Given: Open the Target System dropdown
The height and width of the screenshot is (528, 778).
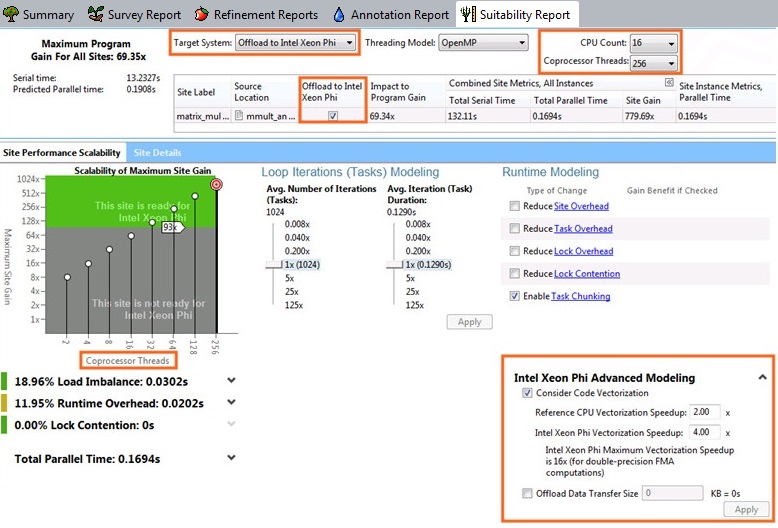Looking at the screenshot, I should click(x=295, y=43).
